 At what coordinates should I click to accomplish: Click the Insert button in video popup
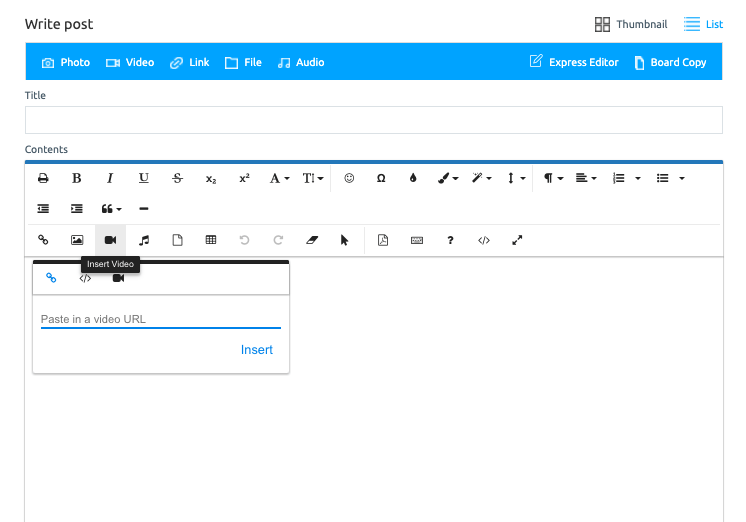pyautogui.click(x=256, y=350)
